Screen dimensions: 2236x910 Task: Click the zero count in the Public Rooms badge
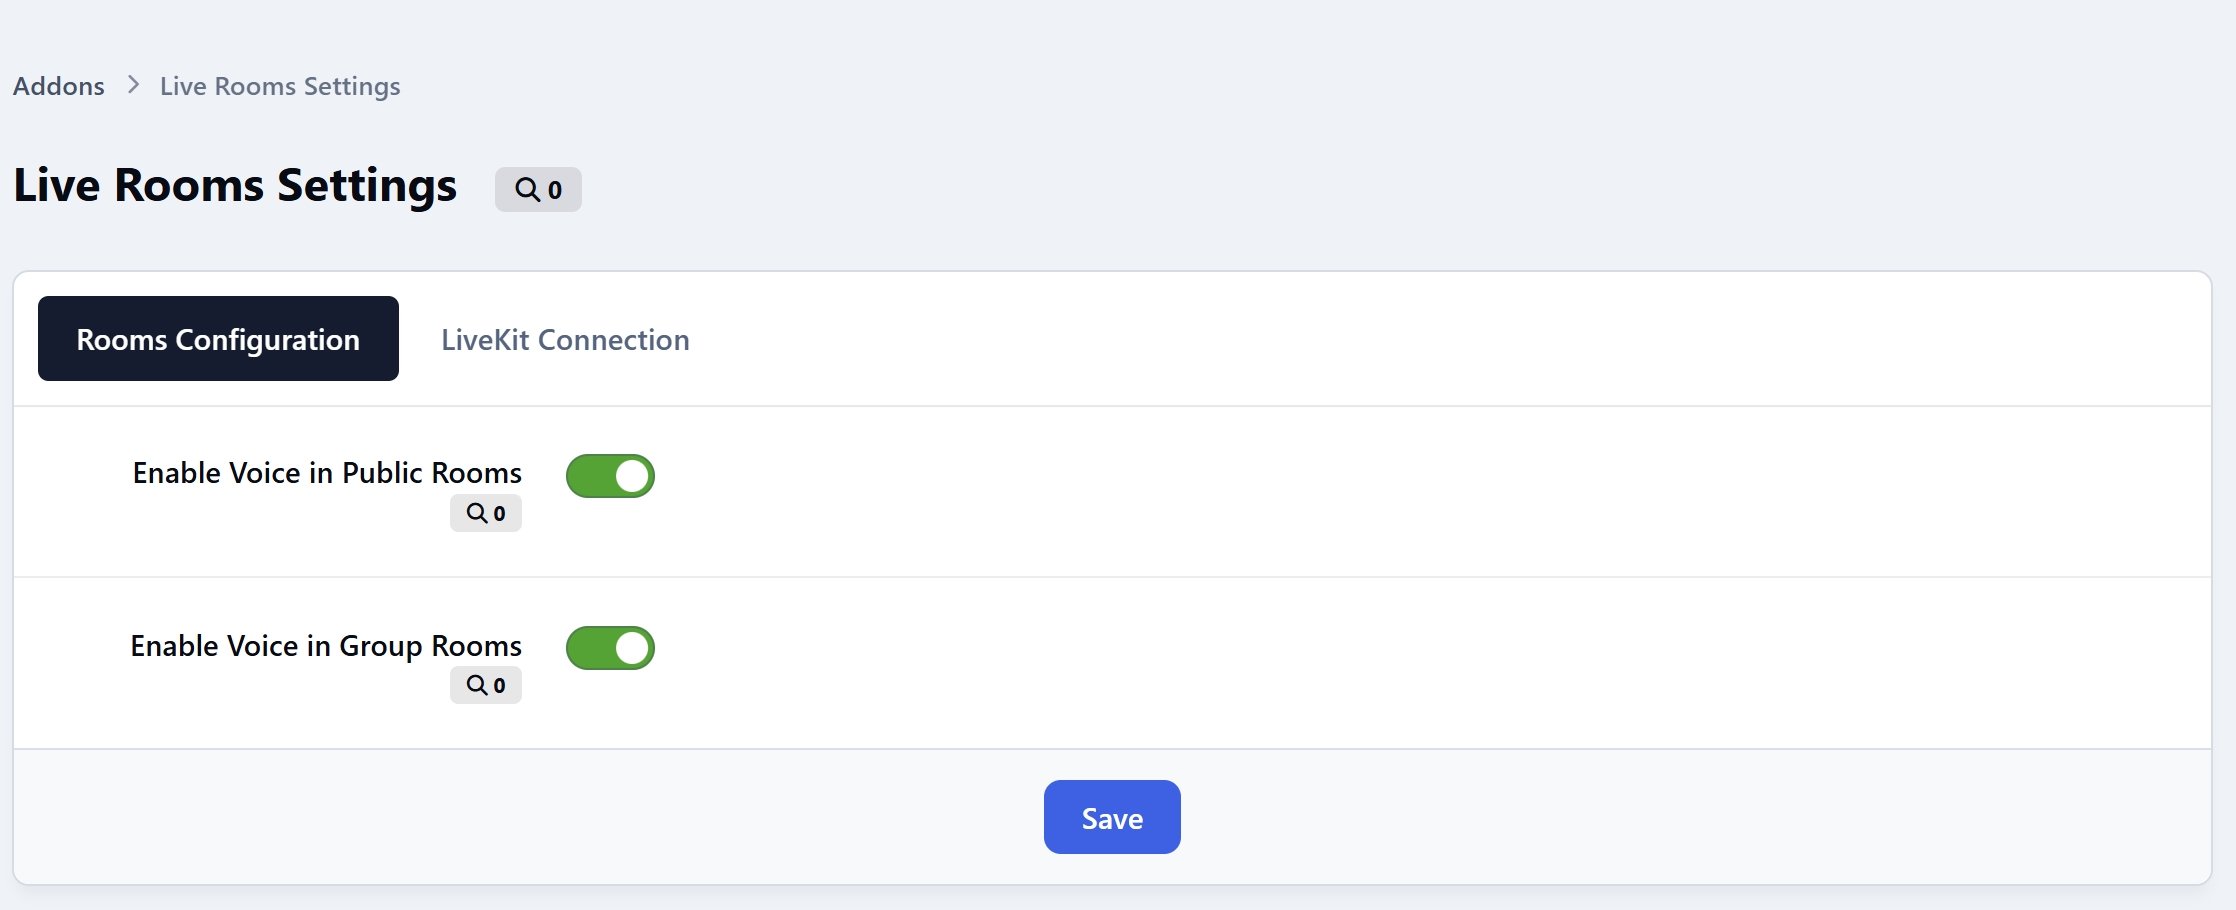(x=499, y=514)
